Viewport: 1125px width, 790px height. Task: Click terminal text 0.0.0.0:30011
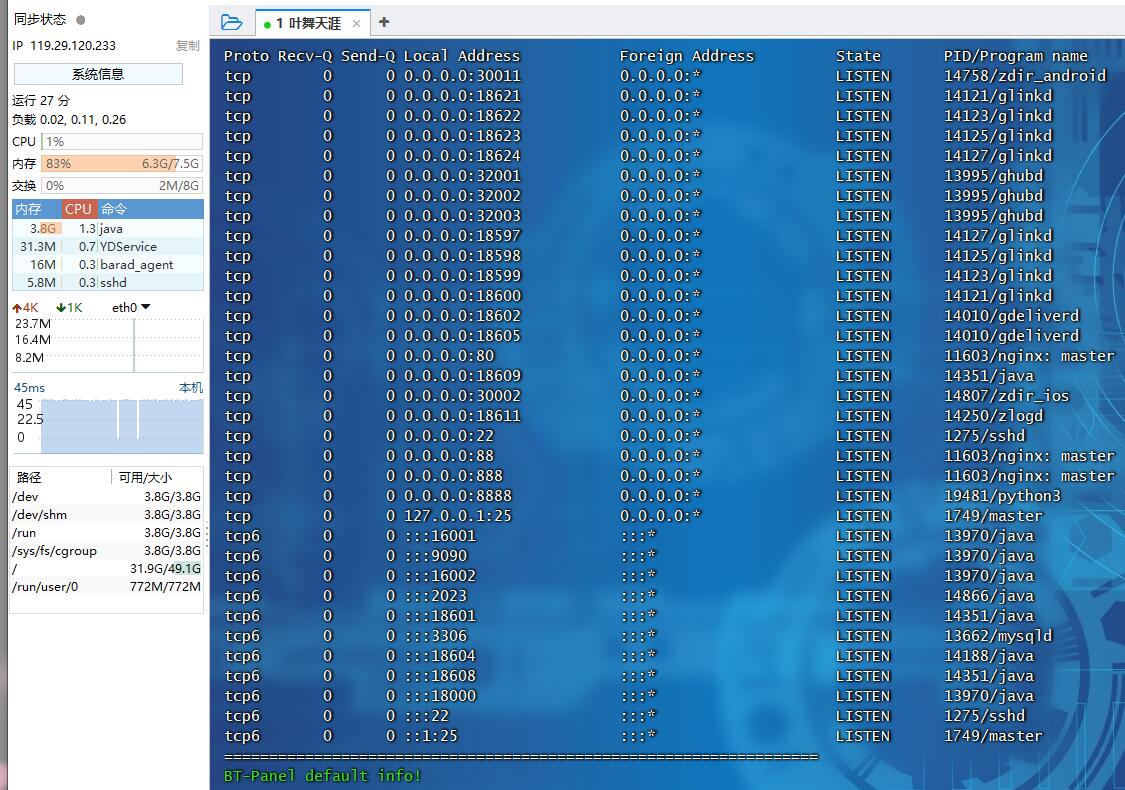(462, 75)
